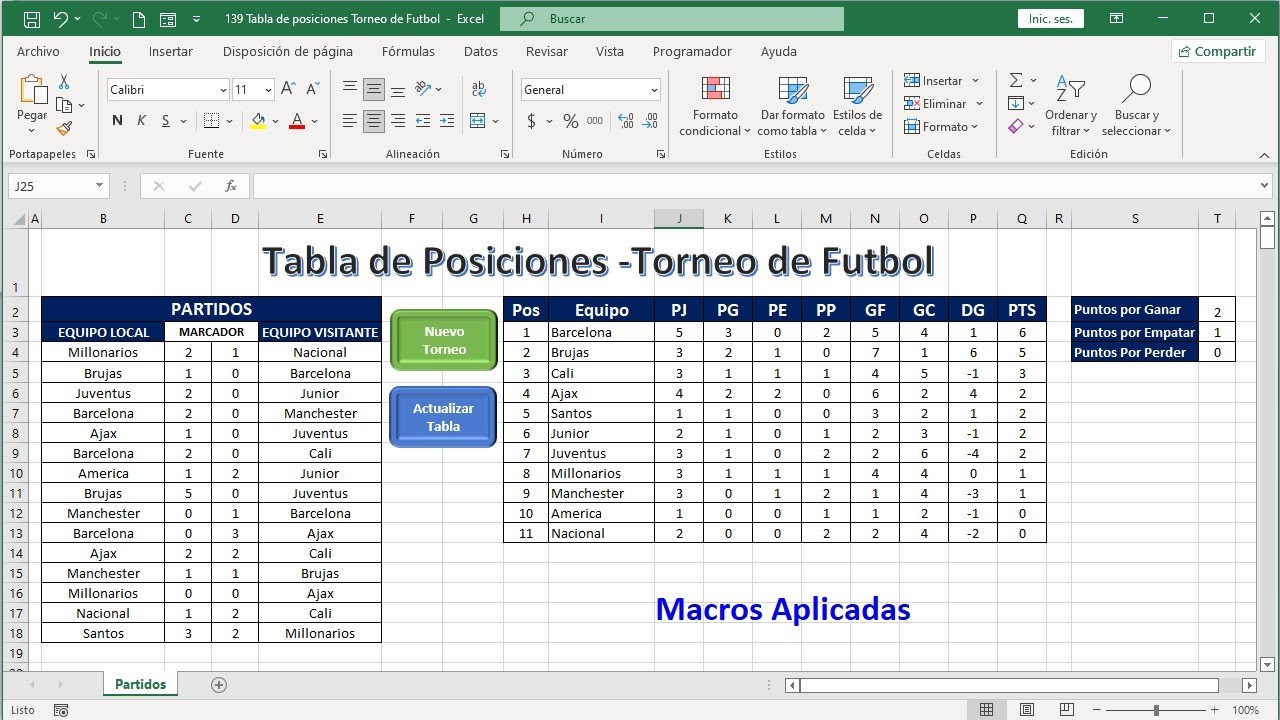Click the Buscar search box
This screenshot has width=1280, height=720.
(671, 19)
